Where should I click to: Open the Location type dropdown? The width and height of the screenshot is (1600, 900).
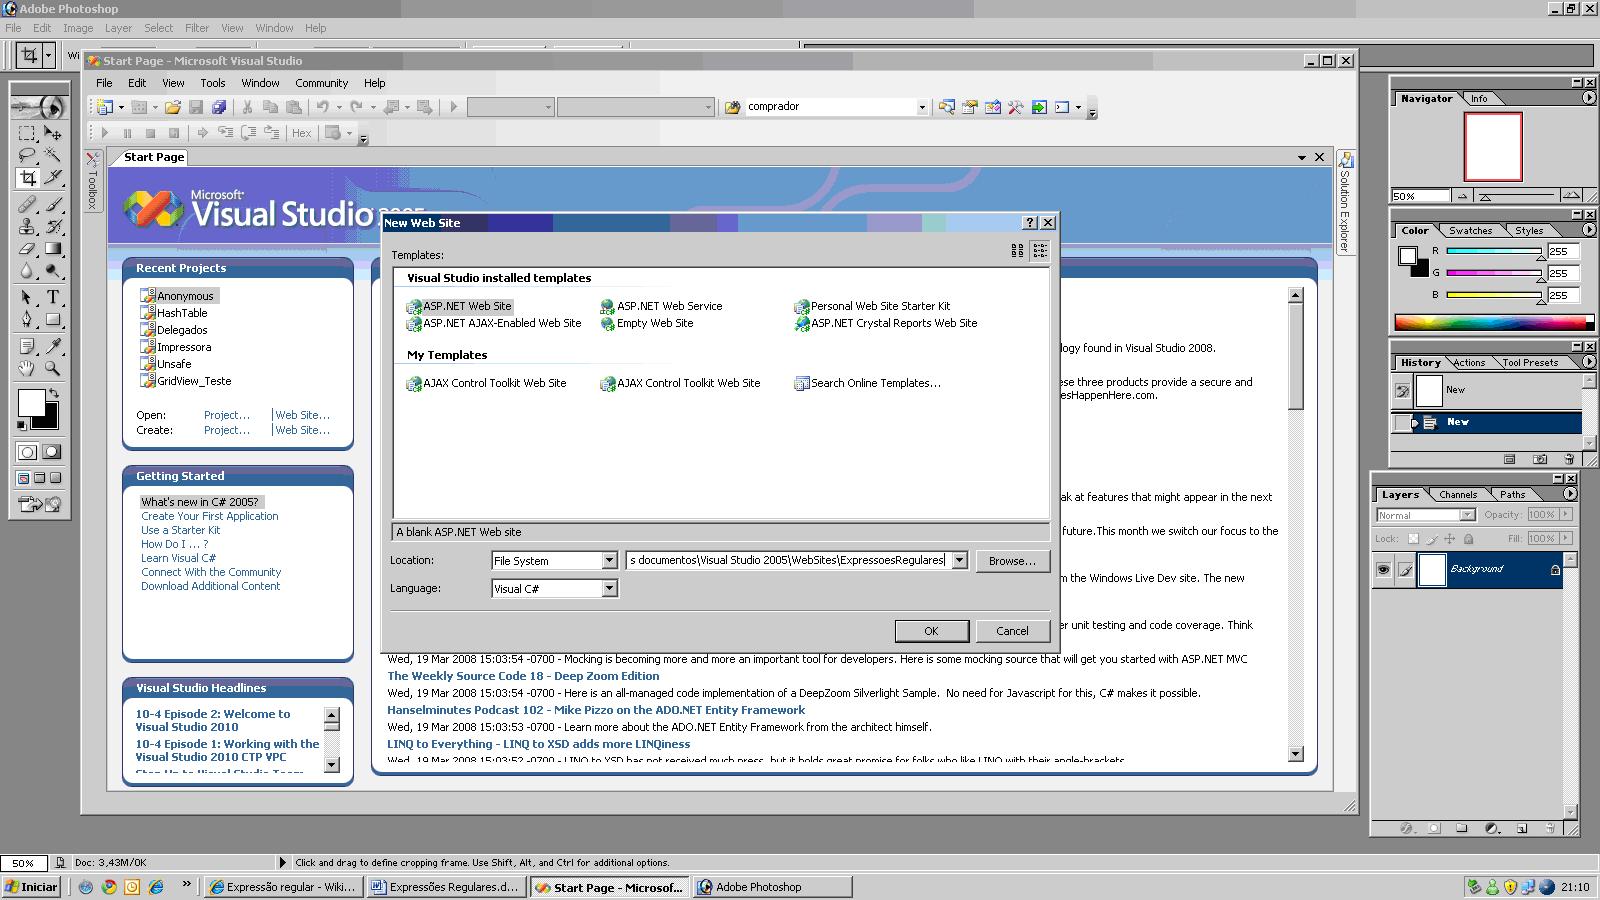tap(609, 561)
